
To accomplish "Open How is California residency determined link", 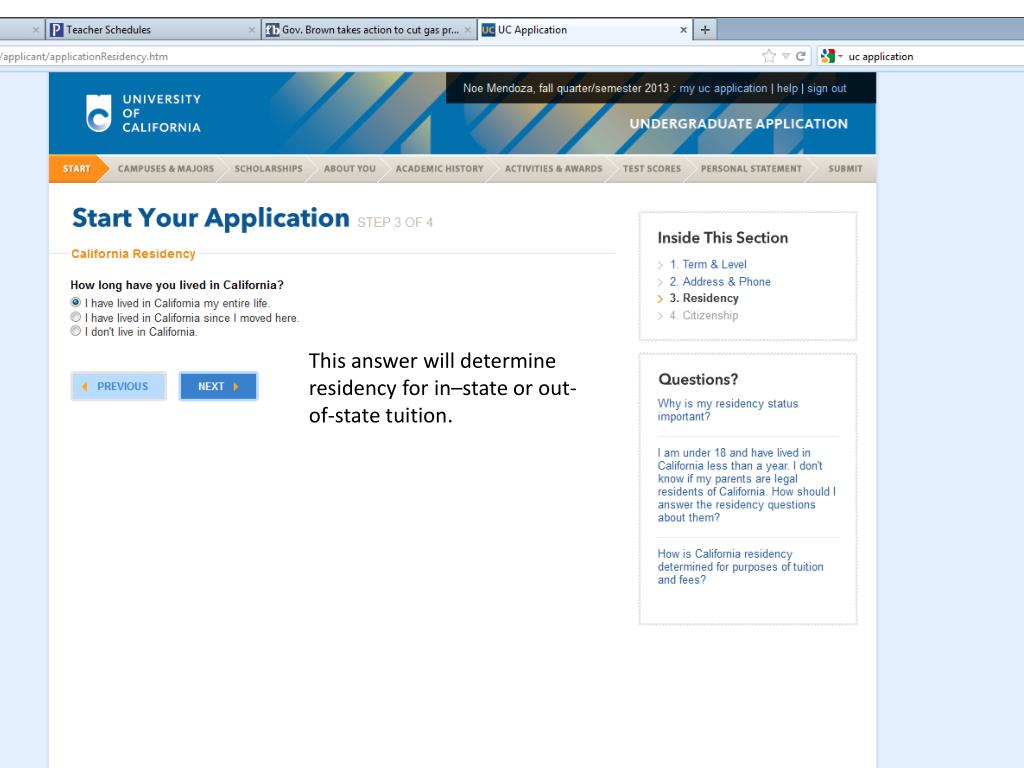I will click(741, 567).
